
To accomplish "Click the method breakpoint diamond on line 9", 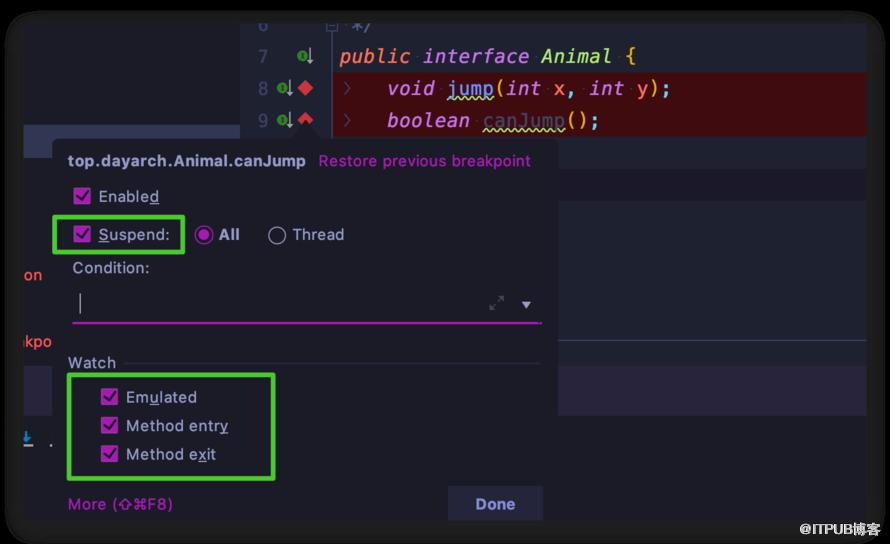I will click(305, 119).
